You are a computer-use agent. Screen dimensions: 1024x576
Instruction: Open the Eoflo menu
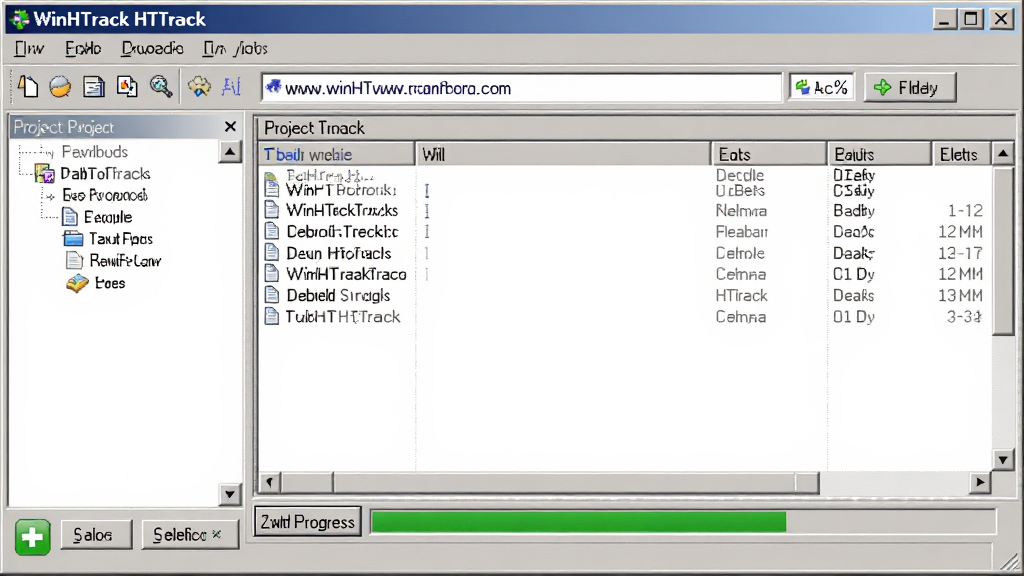83,49
